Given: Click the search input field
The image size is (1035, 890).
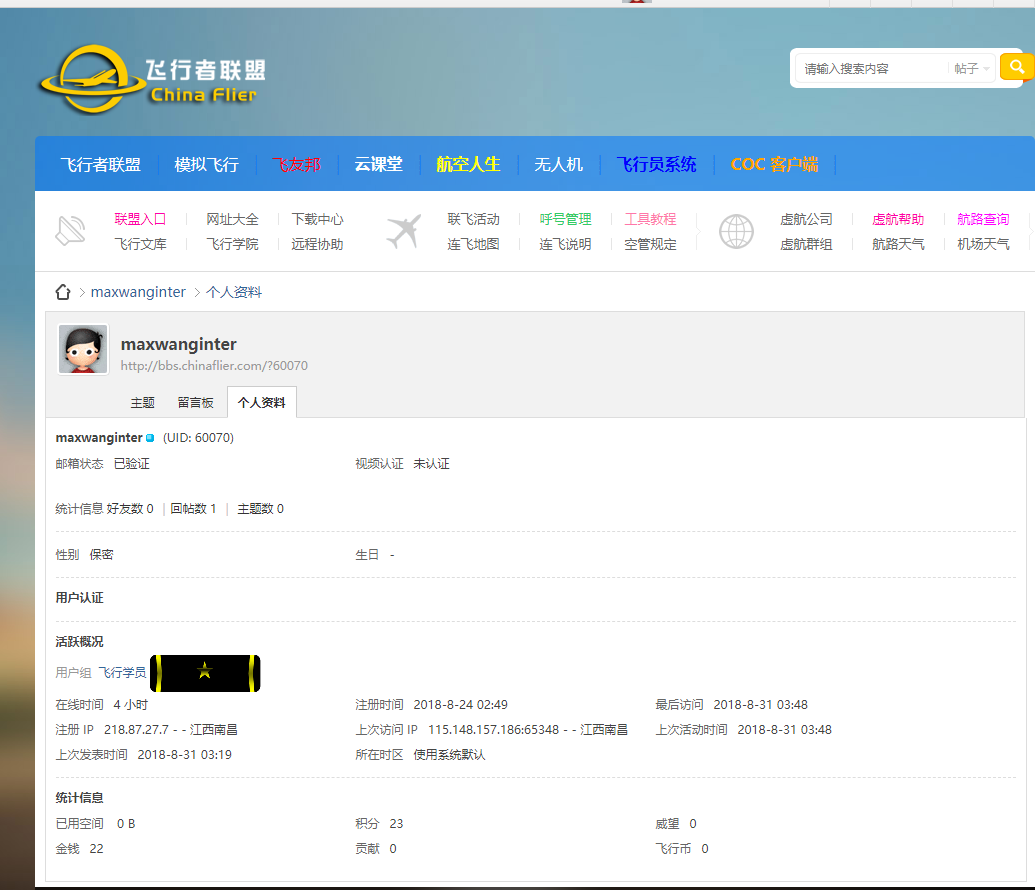Looking at the screenshot, I should pyautogui.click(x=871, y=69).
